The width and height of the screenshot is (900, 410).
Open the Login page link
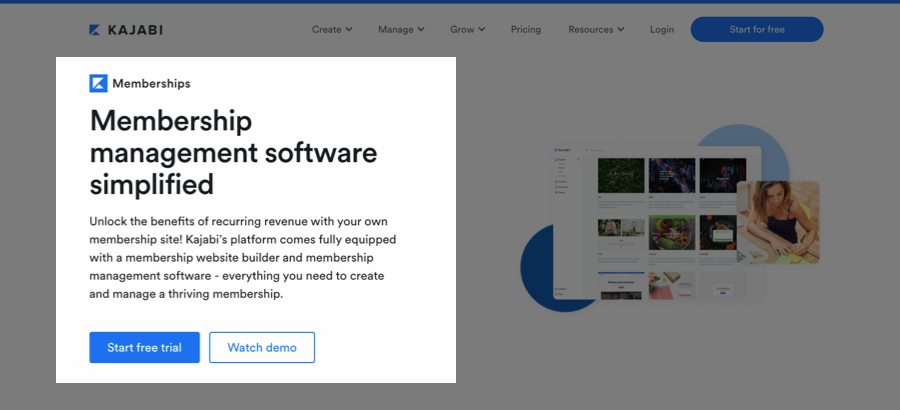pyautogui.click(x=662, y=29)
